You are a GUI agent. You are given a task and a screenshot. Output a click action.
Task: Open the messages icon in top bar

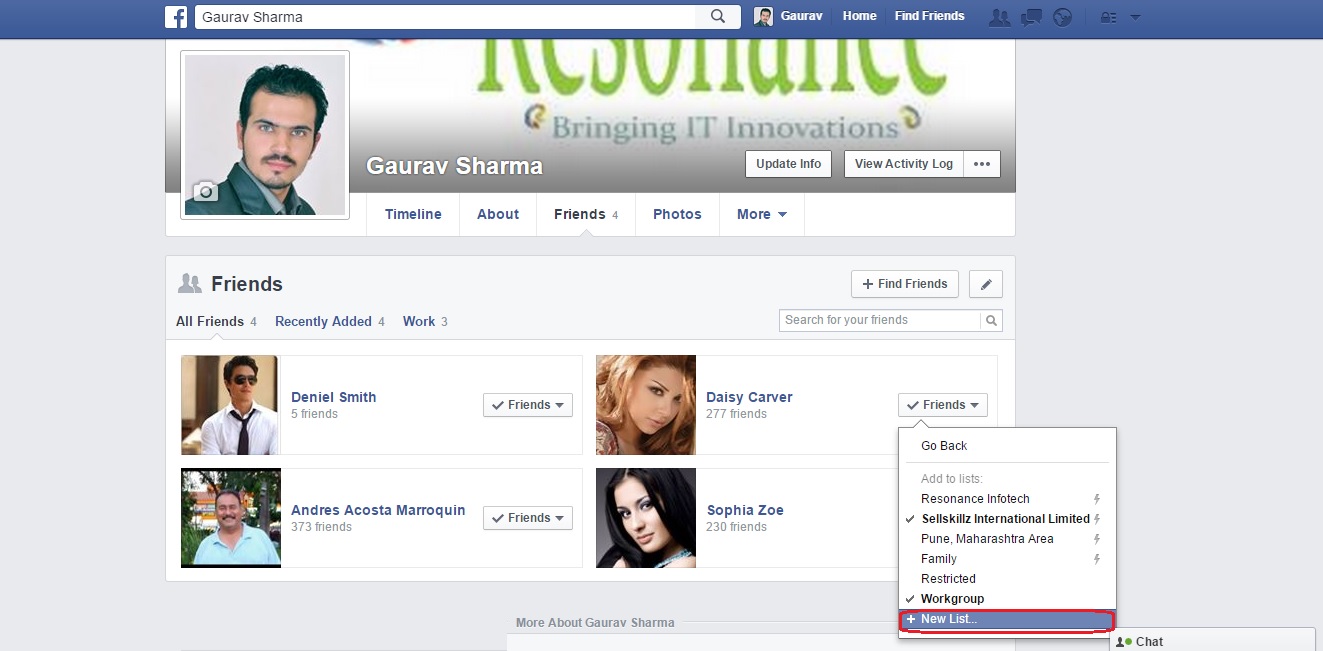(x=1030, y=17)
